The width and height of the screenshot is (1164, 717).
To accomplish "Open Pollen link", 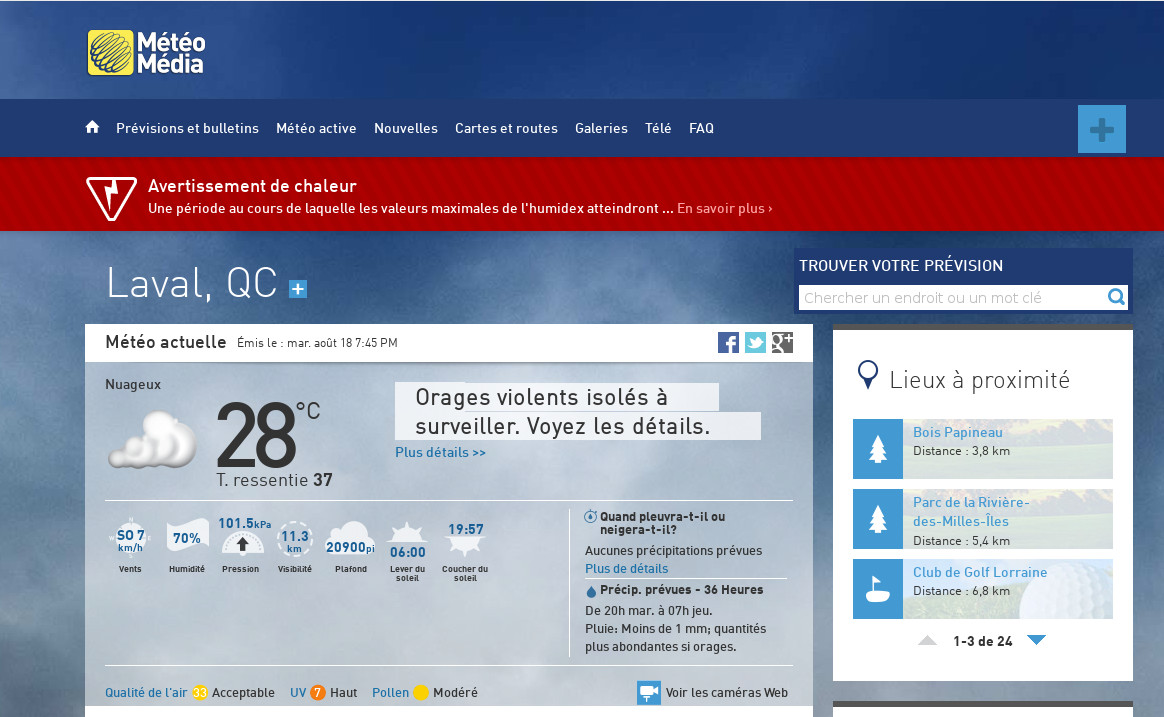I will 390,693.
